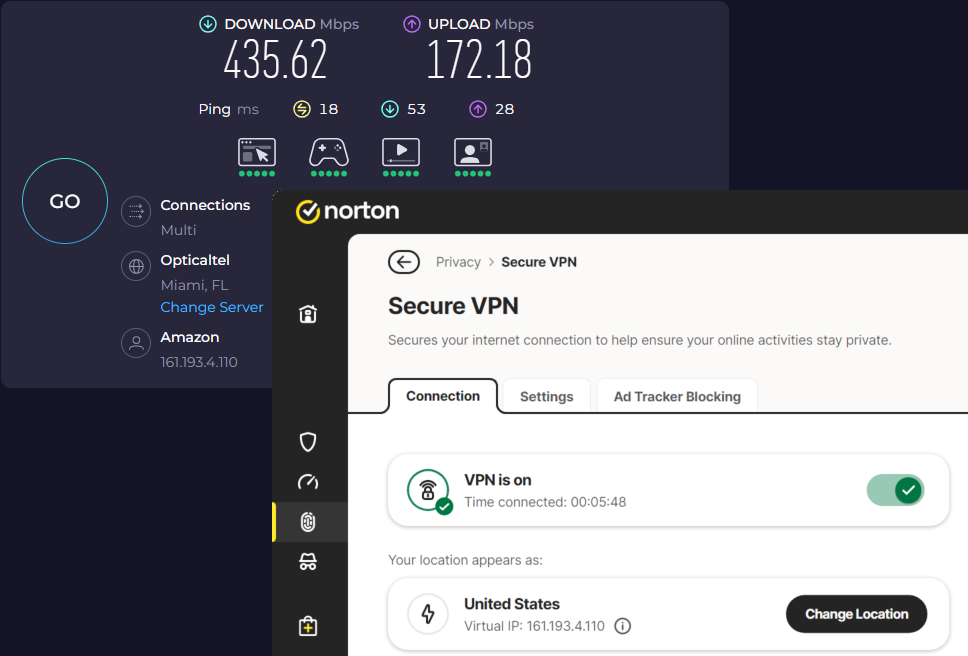The image size is (968, 656).
Task: Click the Secure VPN breadcrumb text
Action: click(539, 262)
